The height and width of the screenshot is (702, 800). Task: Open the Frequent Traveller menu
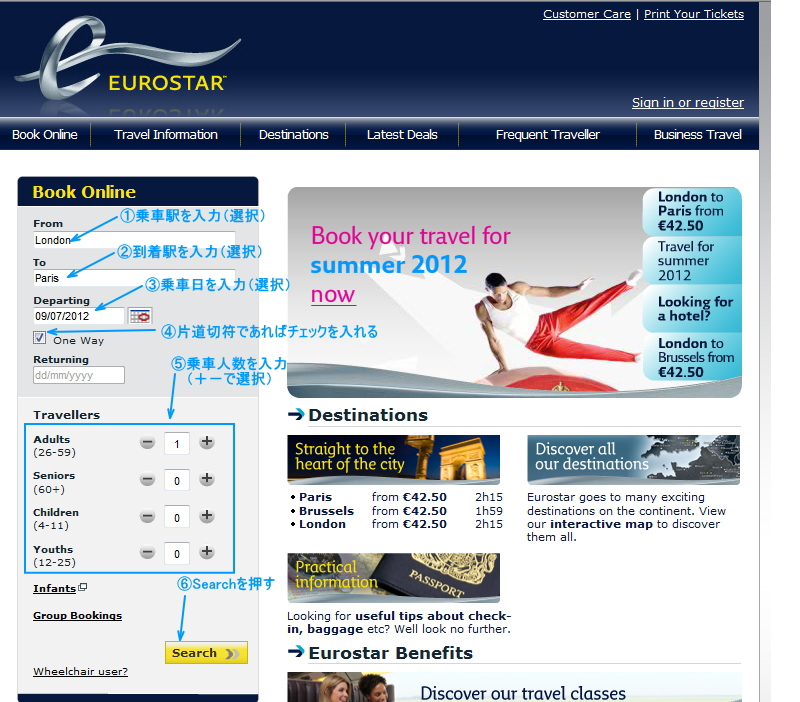[547, 135]
